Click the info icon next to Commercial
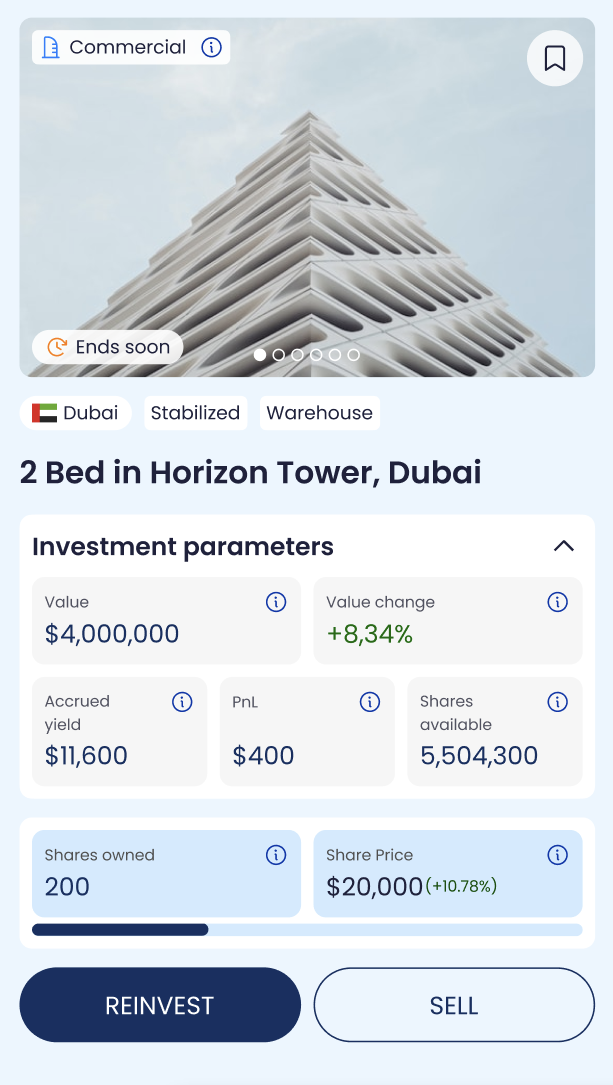Screen dimensions: 613x1085 (211, 47)
